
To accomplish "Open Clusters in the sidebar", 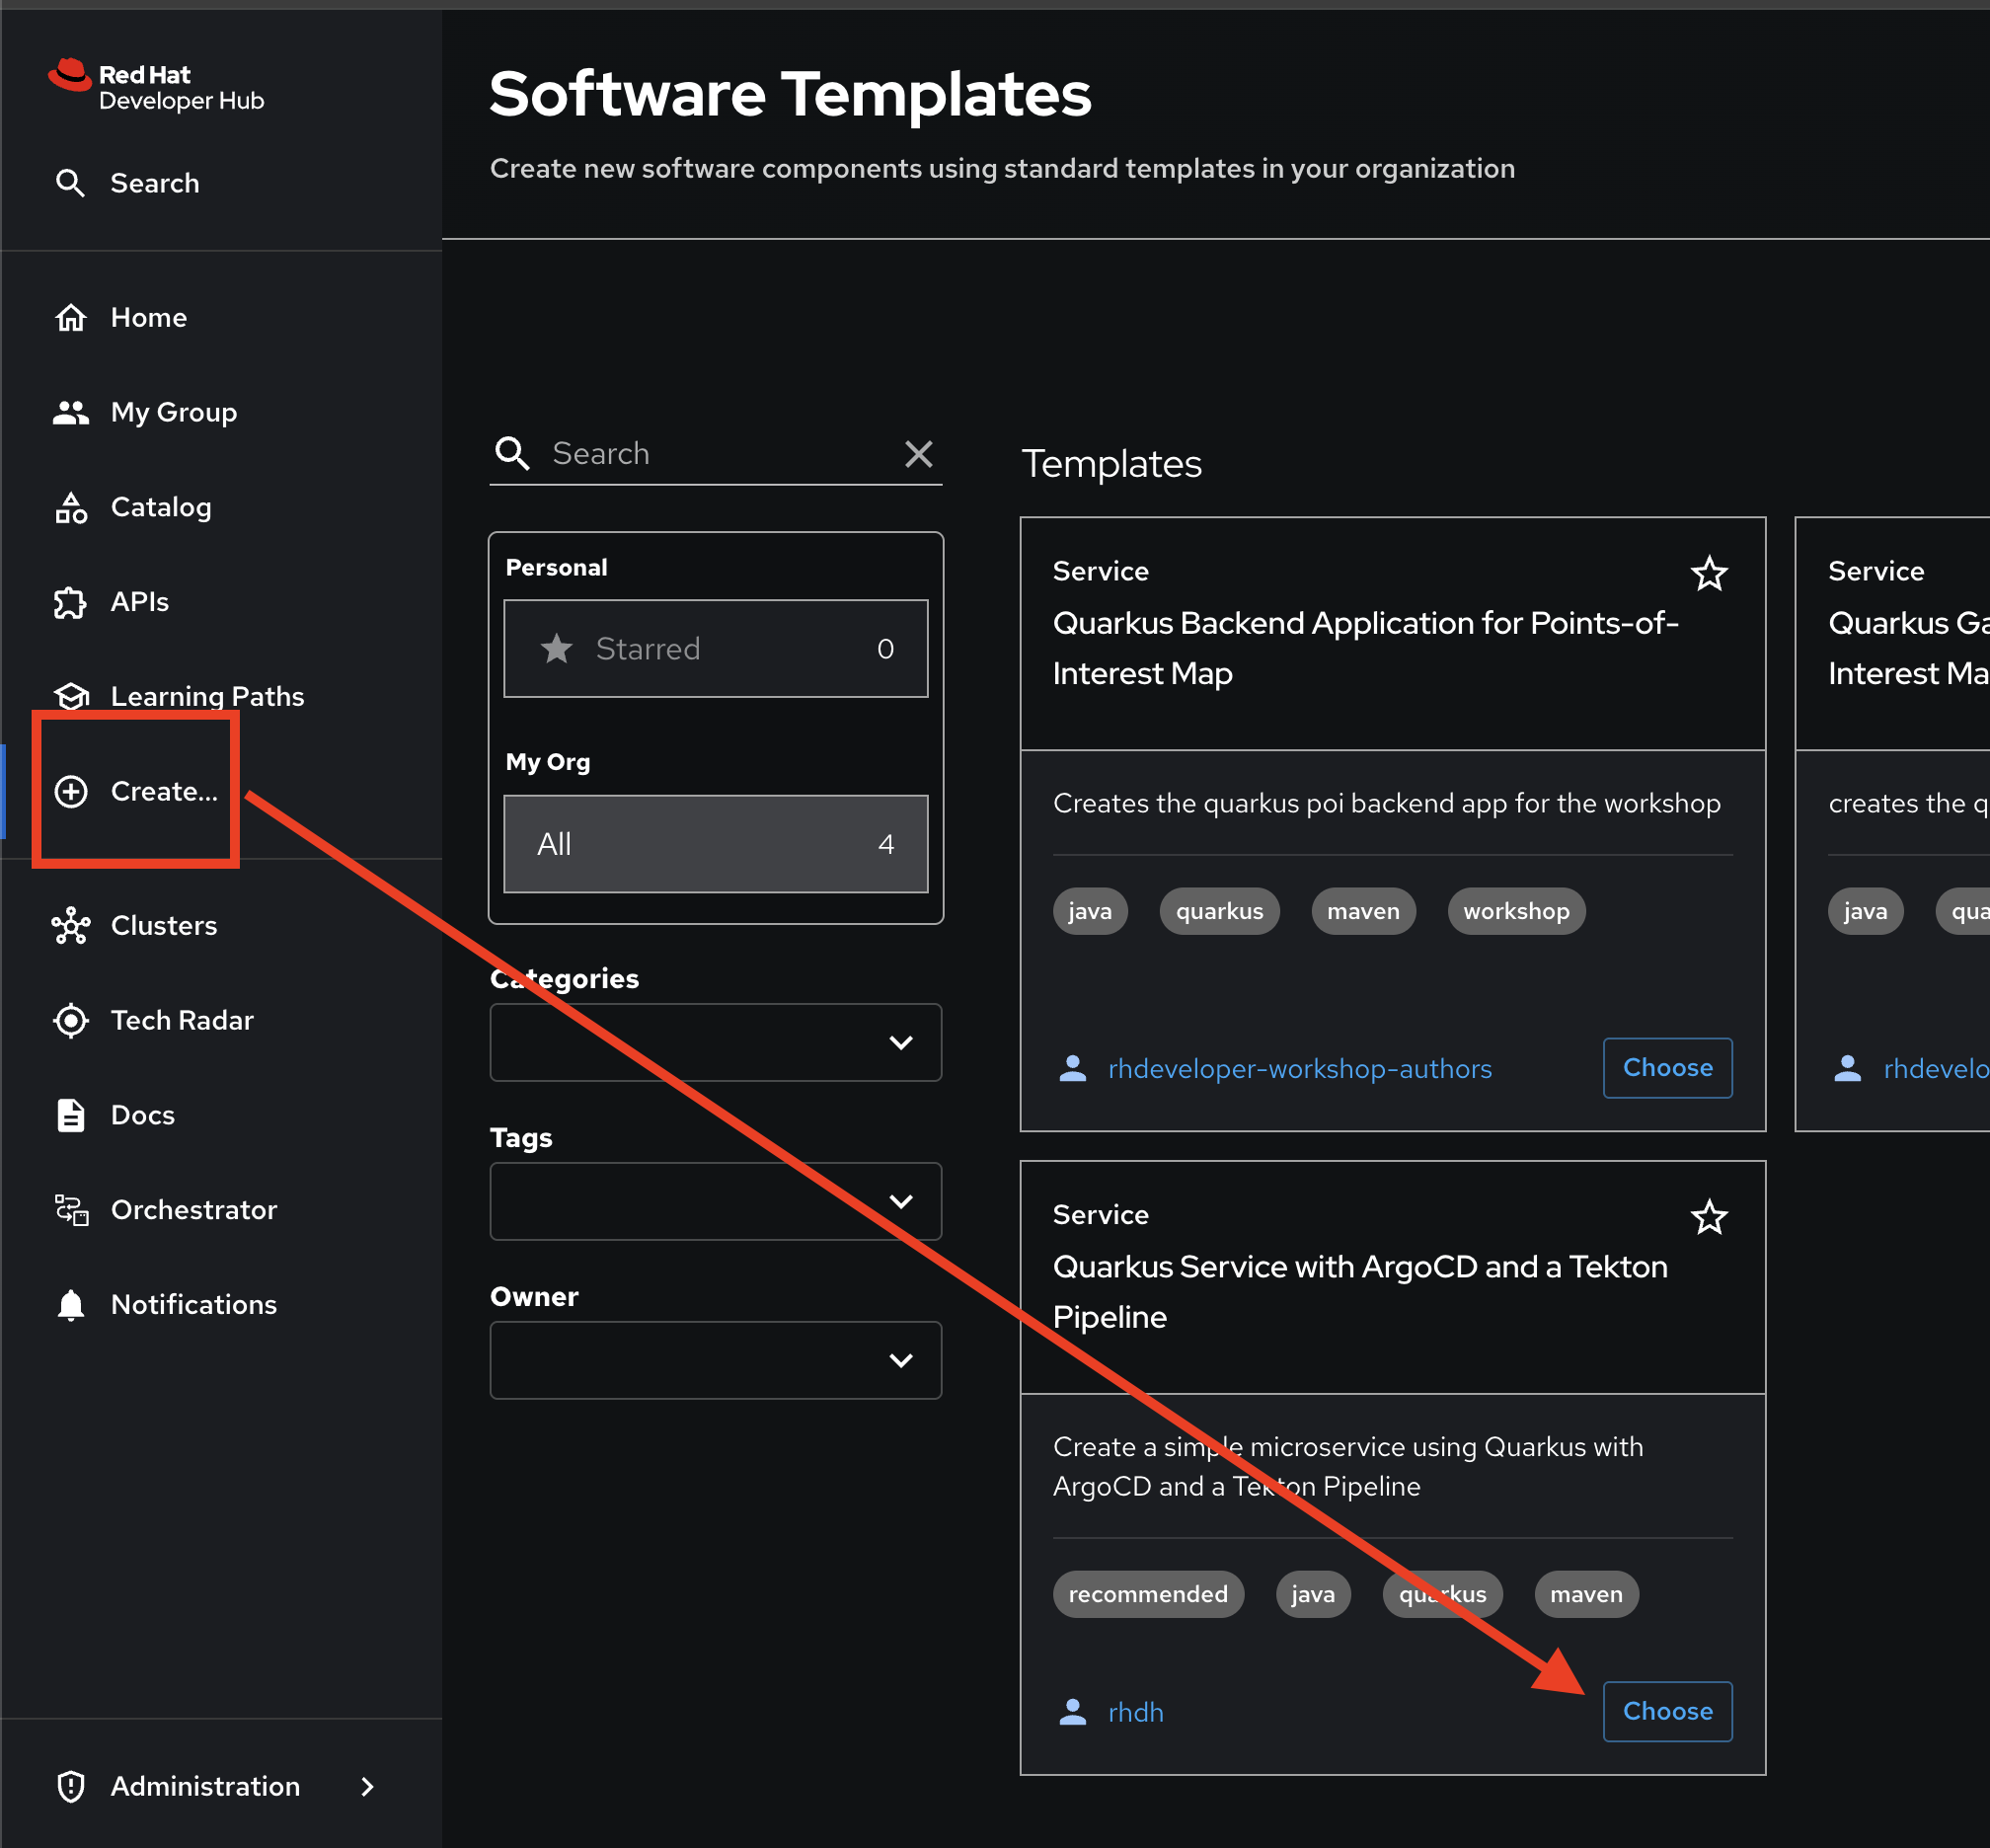I will (164, 925).
